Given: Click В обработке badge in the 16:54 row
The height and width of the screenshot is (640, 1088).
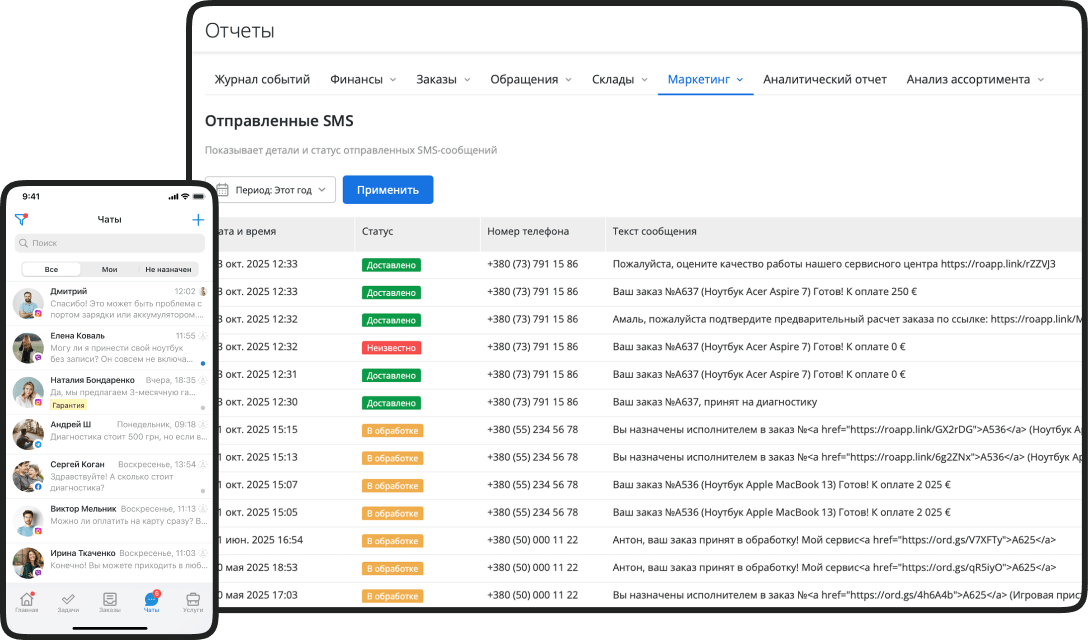Looking at the screenshot, I should (x=393, y=541).
